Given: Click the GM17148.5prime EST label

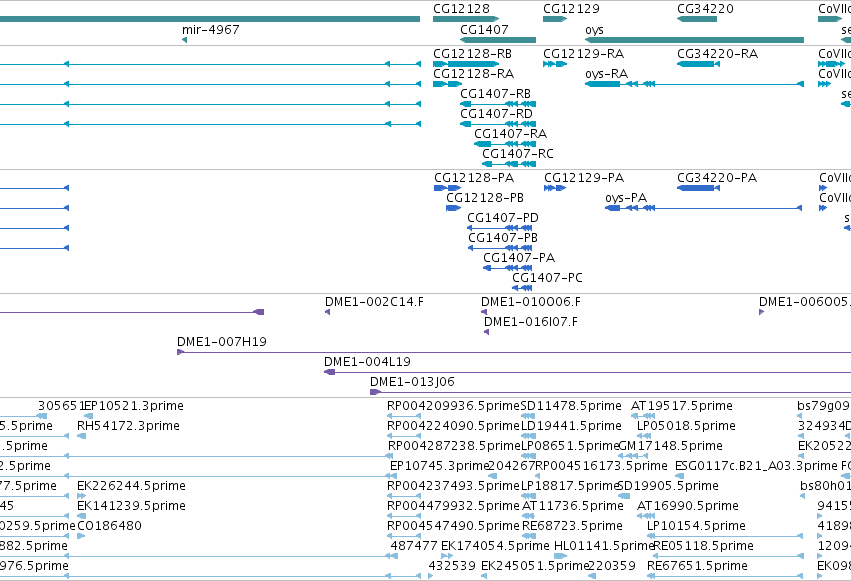Looking at the screenshot, I should pyautogui.click(x=671, y=446).
